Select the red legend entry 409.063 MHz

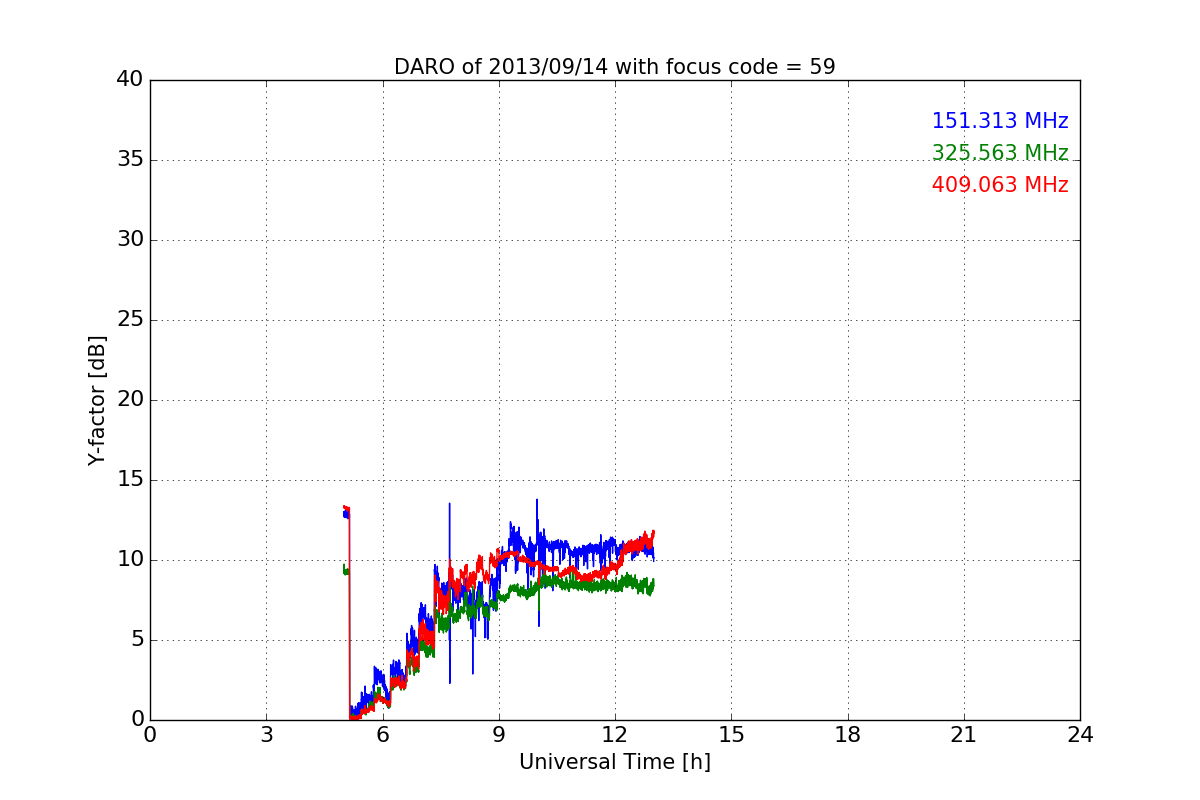(1000, 185)
